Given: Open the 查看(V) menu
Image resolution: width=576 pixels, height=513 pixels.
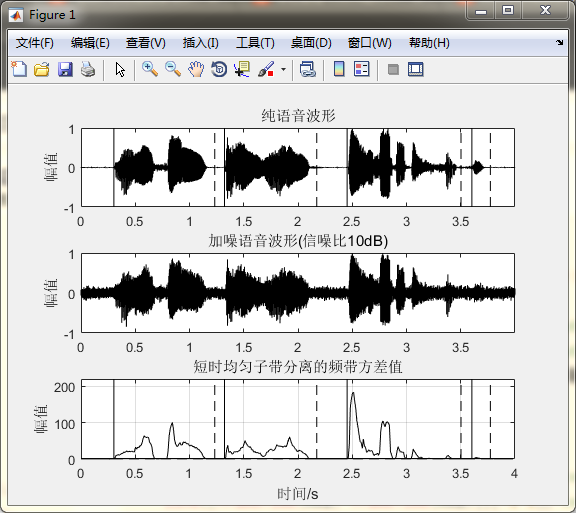Looking at the screenshot, I should pyautogui.click(x=145, y=43).
